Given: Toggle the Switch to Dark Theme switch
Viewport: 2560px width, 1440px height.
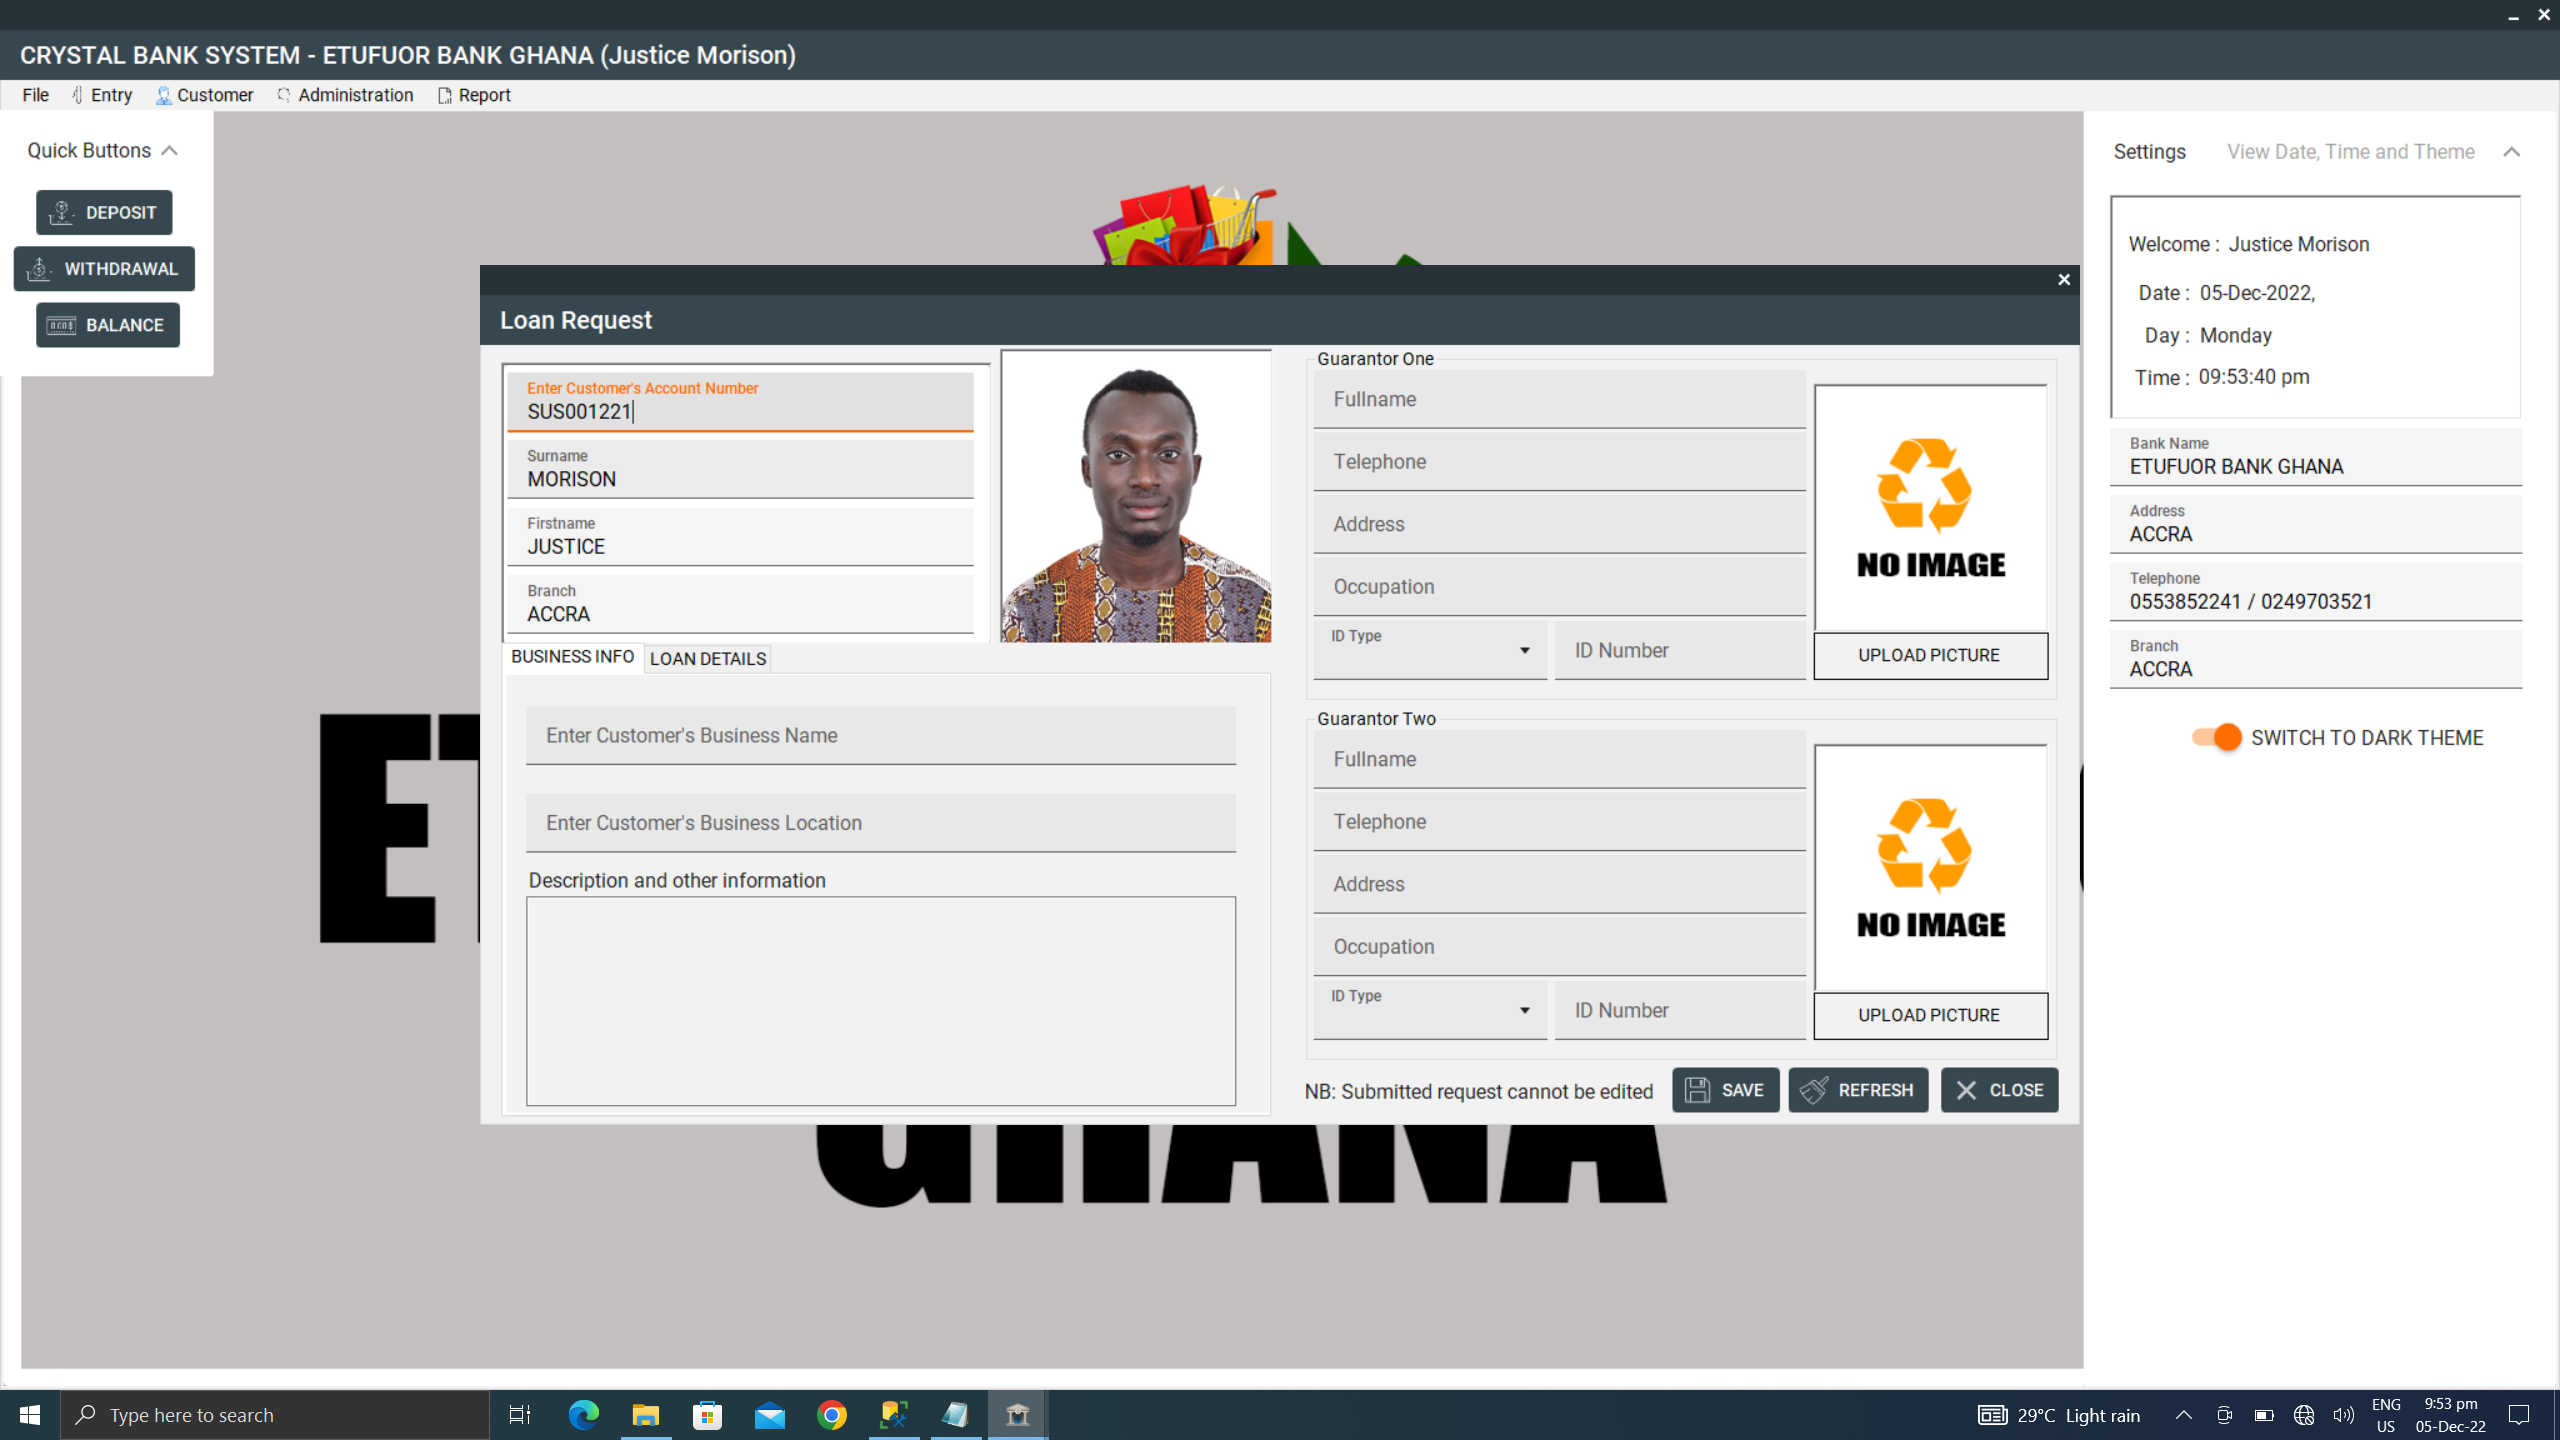Looking at the screenshot, I should point(2216,737).
